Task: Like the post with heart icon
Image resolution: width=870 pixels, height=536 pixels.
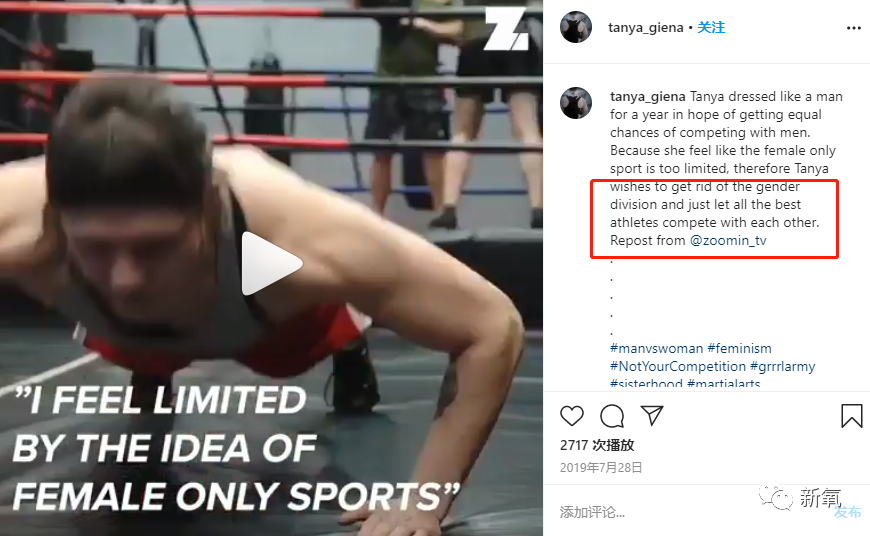Action: [571, 416]
